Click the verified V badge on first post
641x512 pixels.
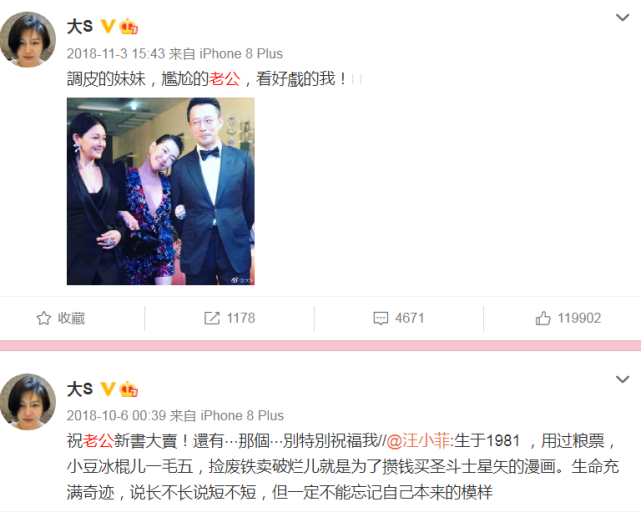coord(108,27)
